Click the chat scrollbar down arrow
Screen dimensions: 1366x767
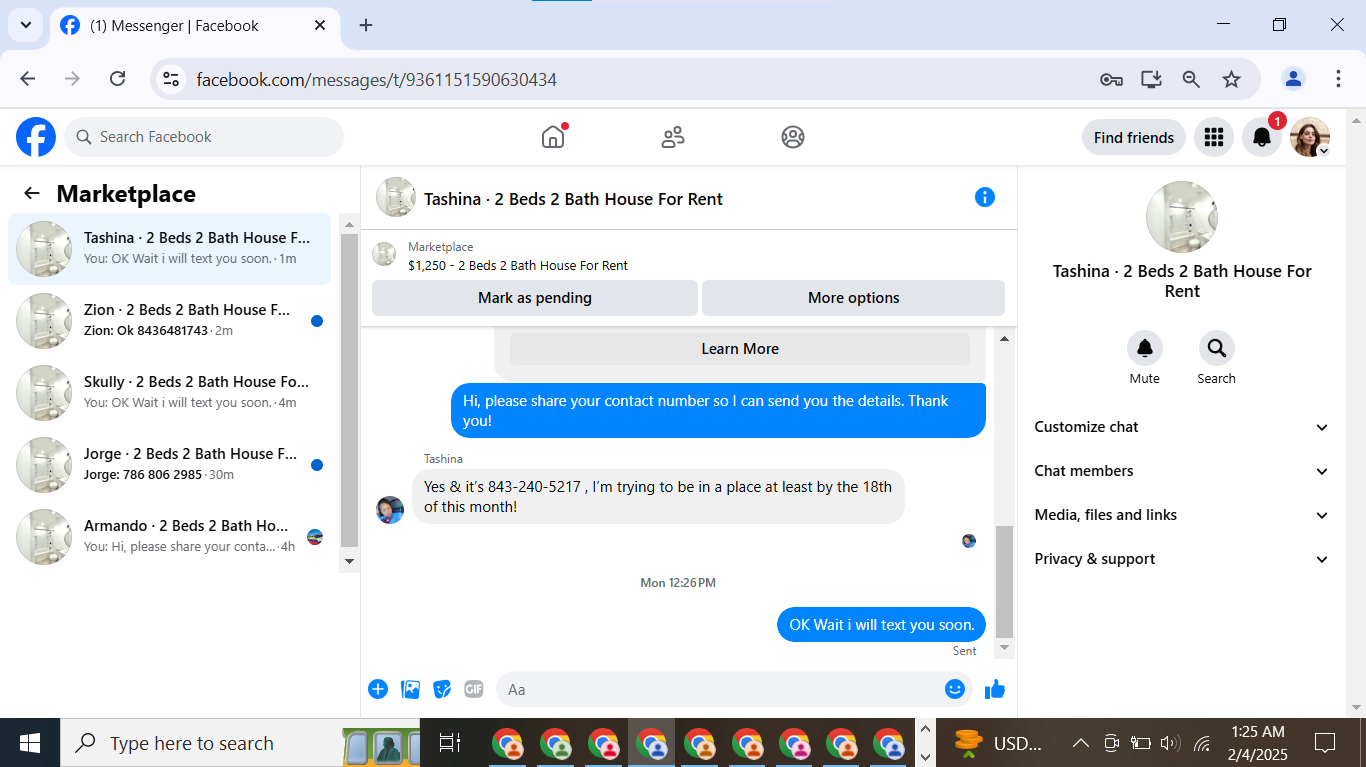click(1005, 648)
